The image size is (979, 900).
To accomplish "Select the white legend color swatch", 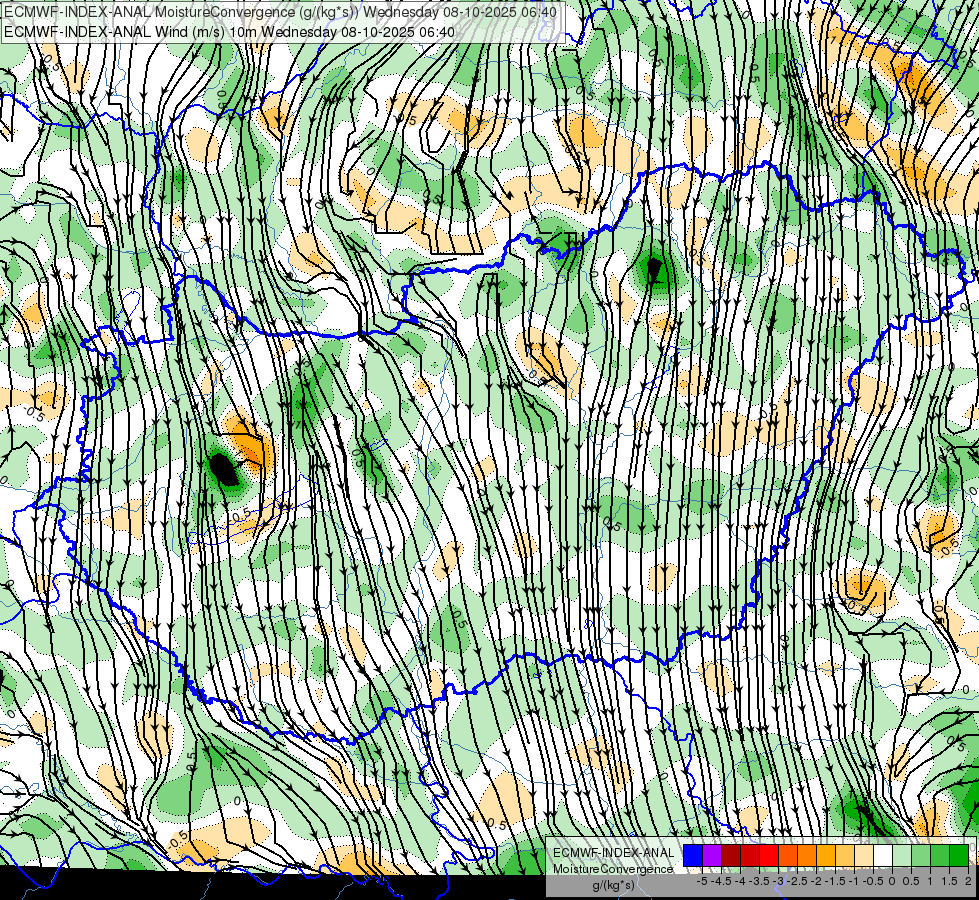I will 883,856.
